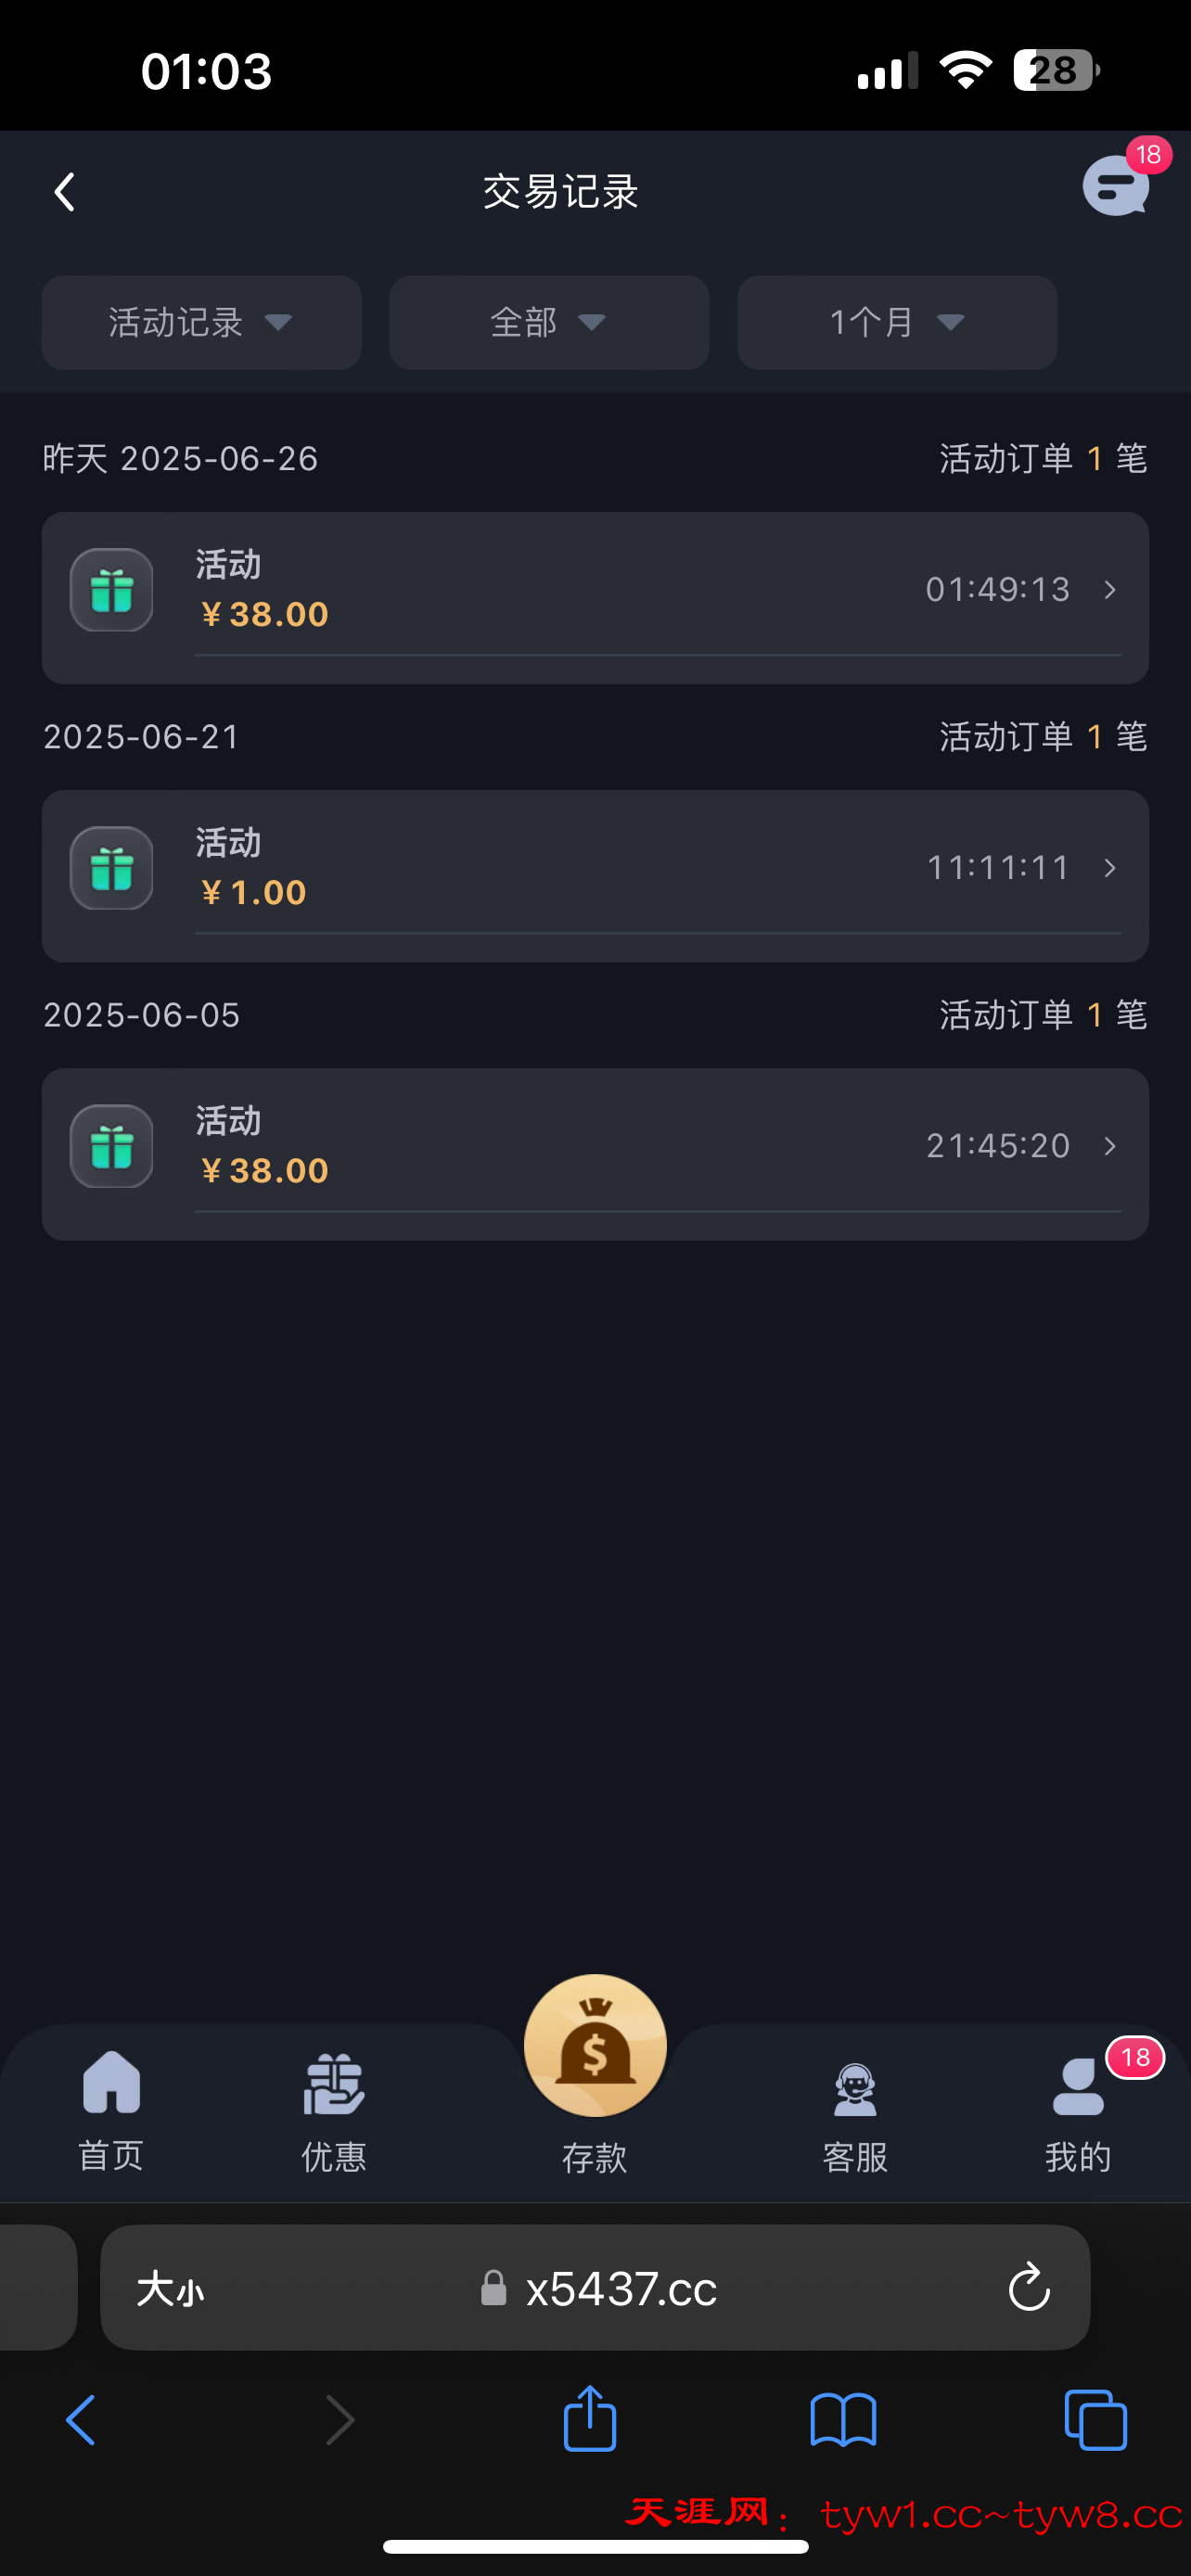Expand the 全部 filter dropdown
The width and height of the screenshot is (1191, 2576).
pos(549,322)
